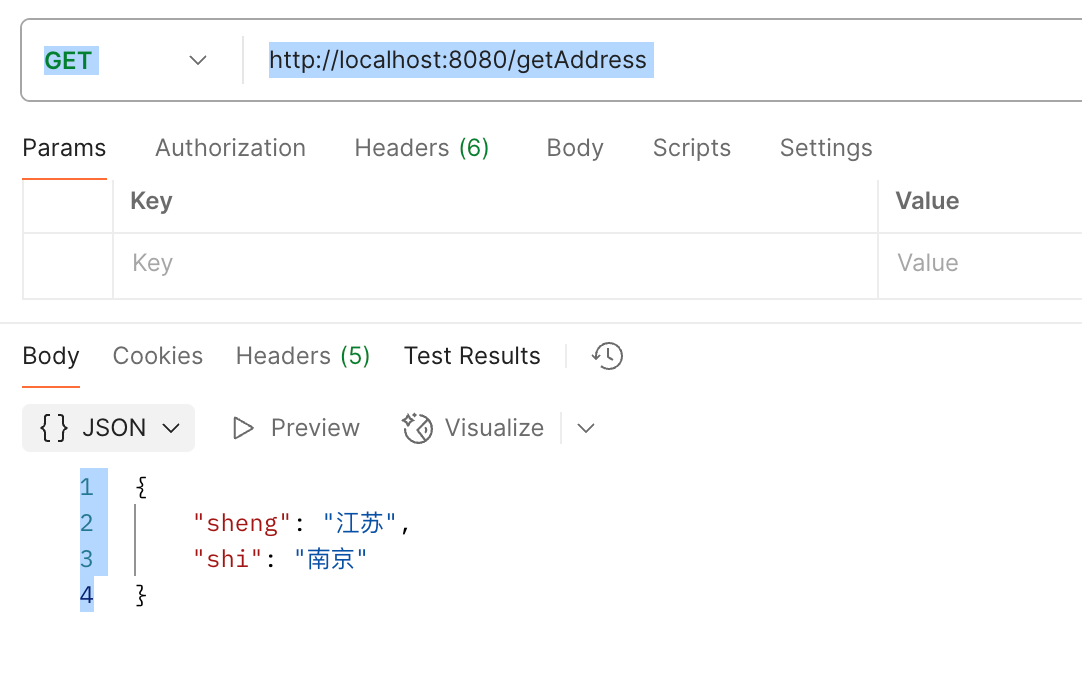Click the sheng key in the JSON response

(240, 523)
